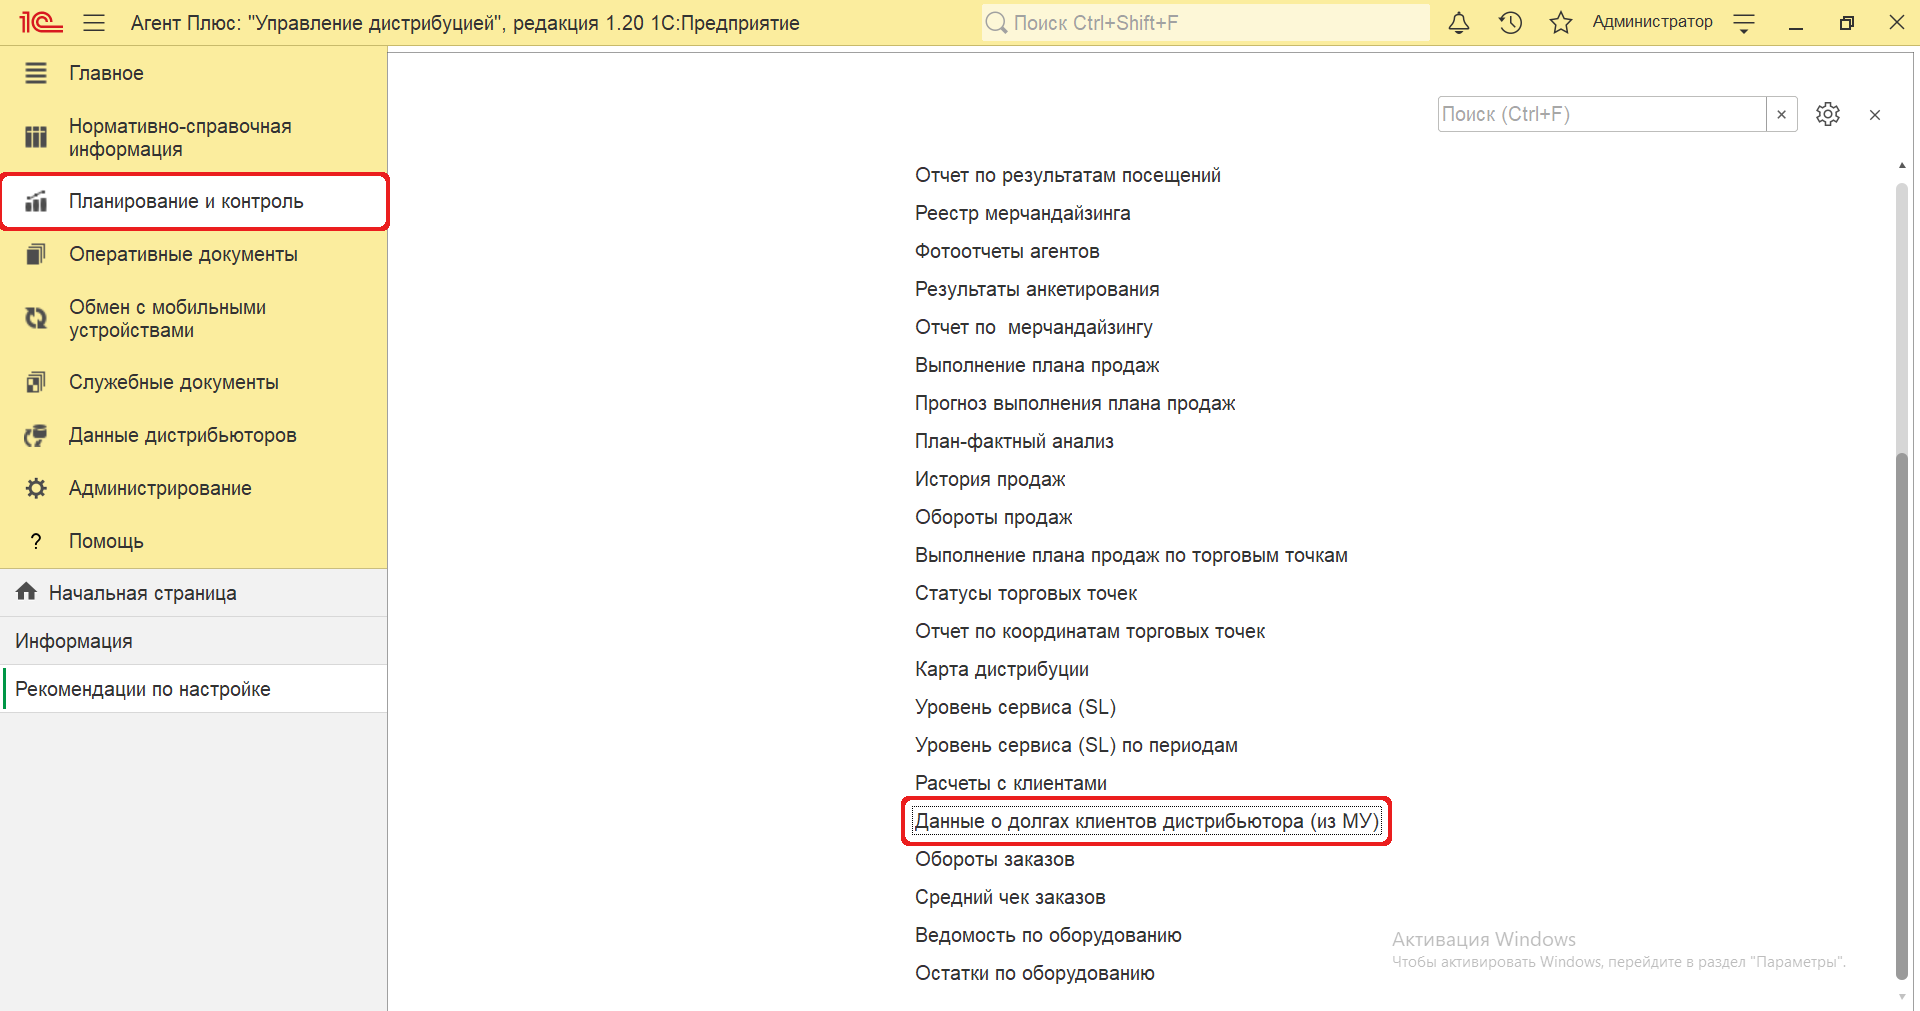The image size is (1920, 1011).
Task: Open Оперативные документы section
Action: click(x=194, y=254)
